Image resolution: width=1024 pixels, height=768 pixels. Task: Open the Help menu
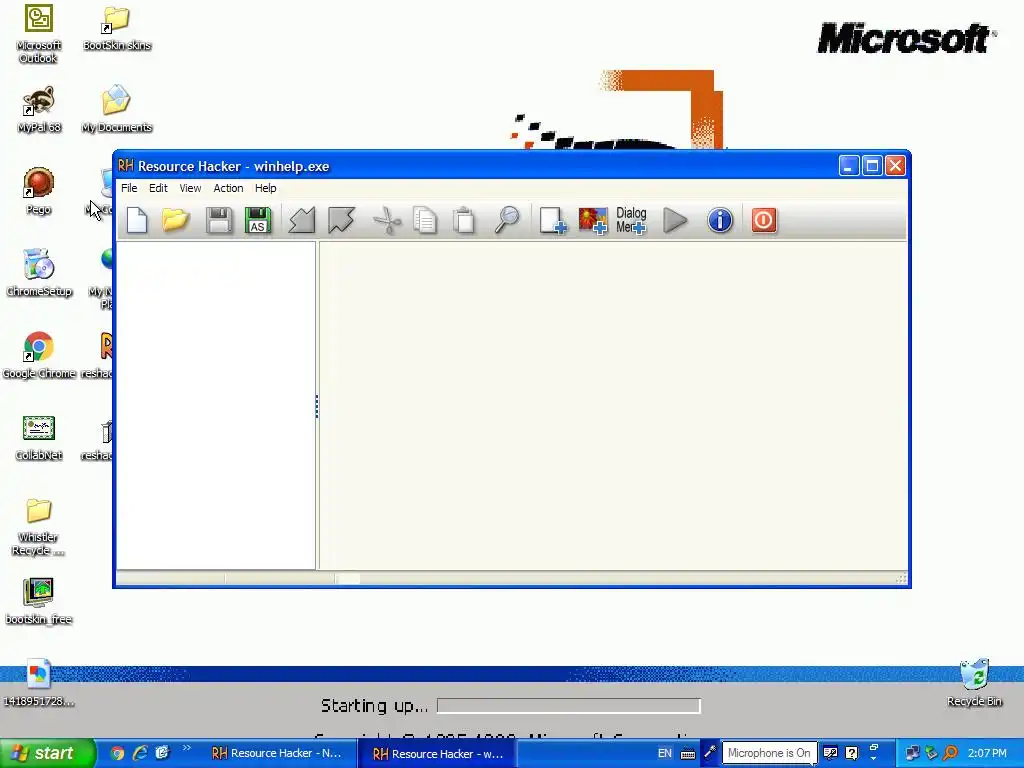point(265,188)
